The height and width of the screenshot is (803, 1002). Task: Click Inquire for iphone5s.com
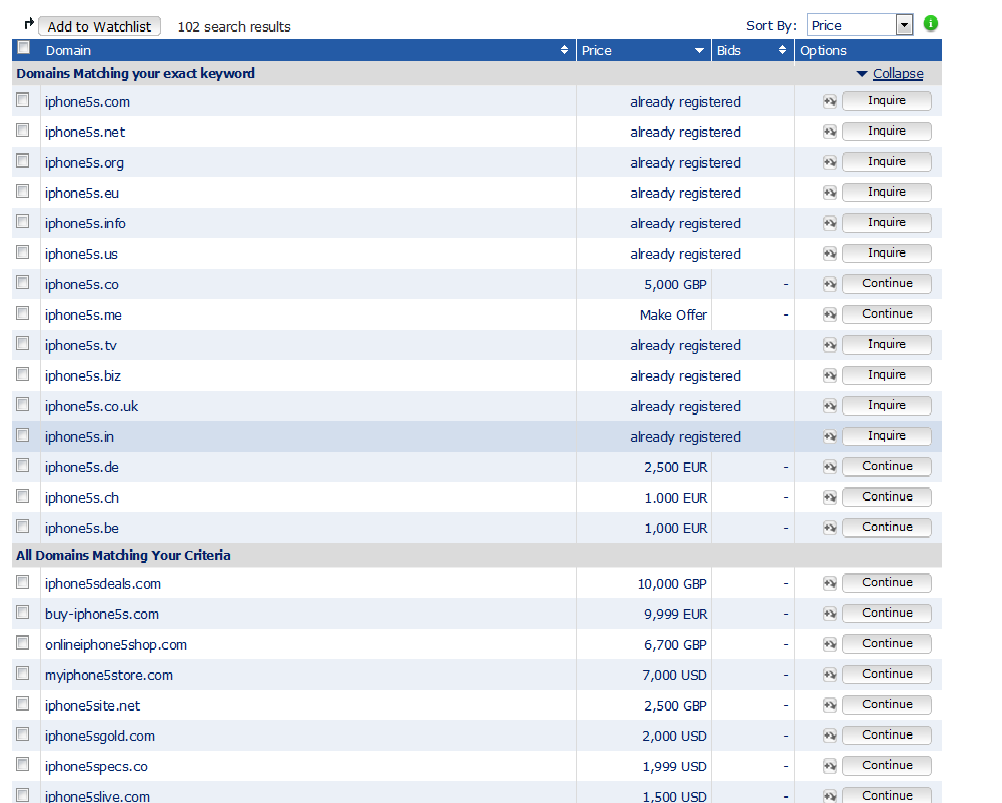886,101
